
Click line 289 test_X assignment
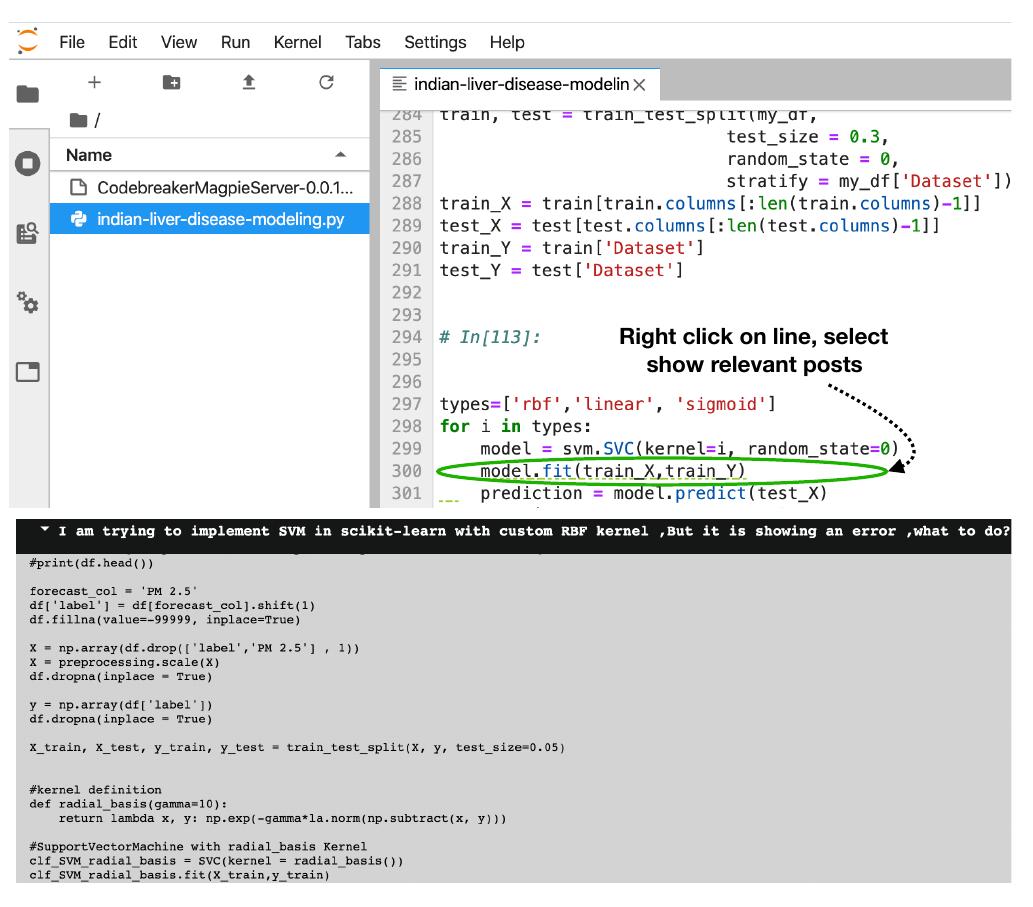(689, 226)
